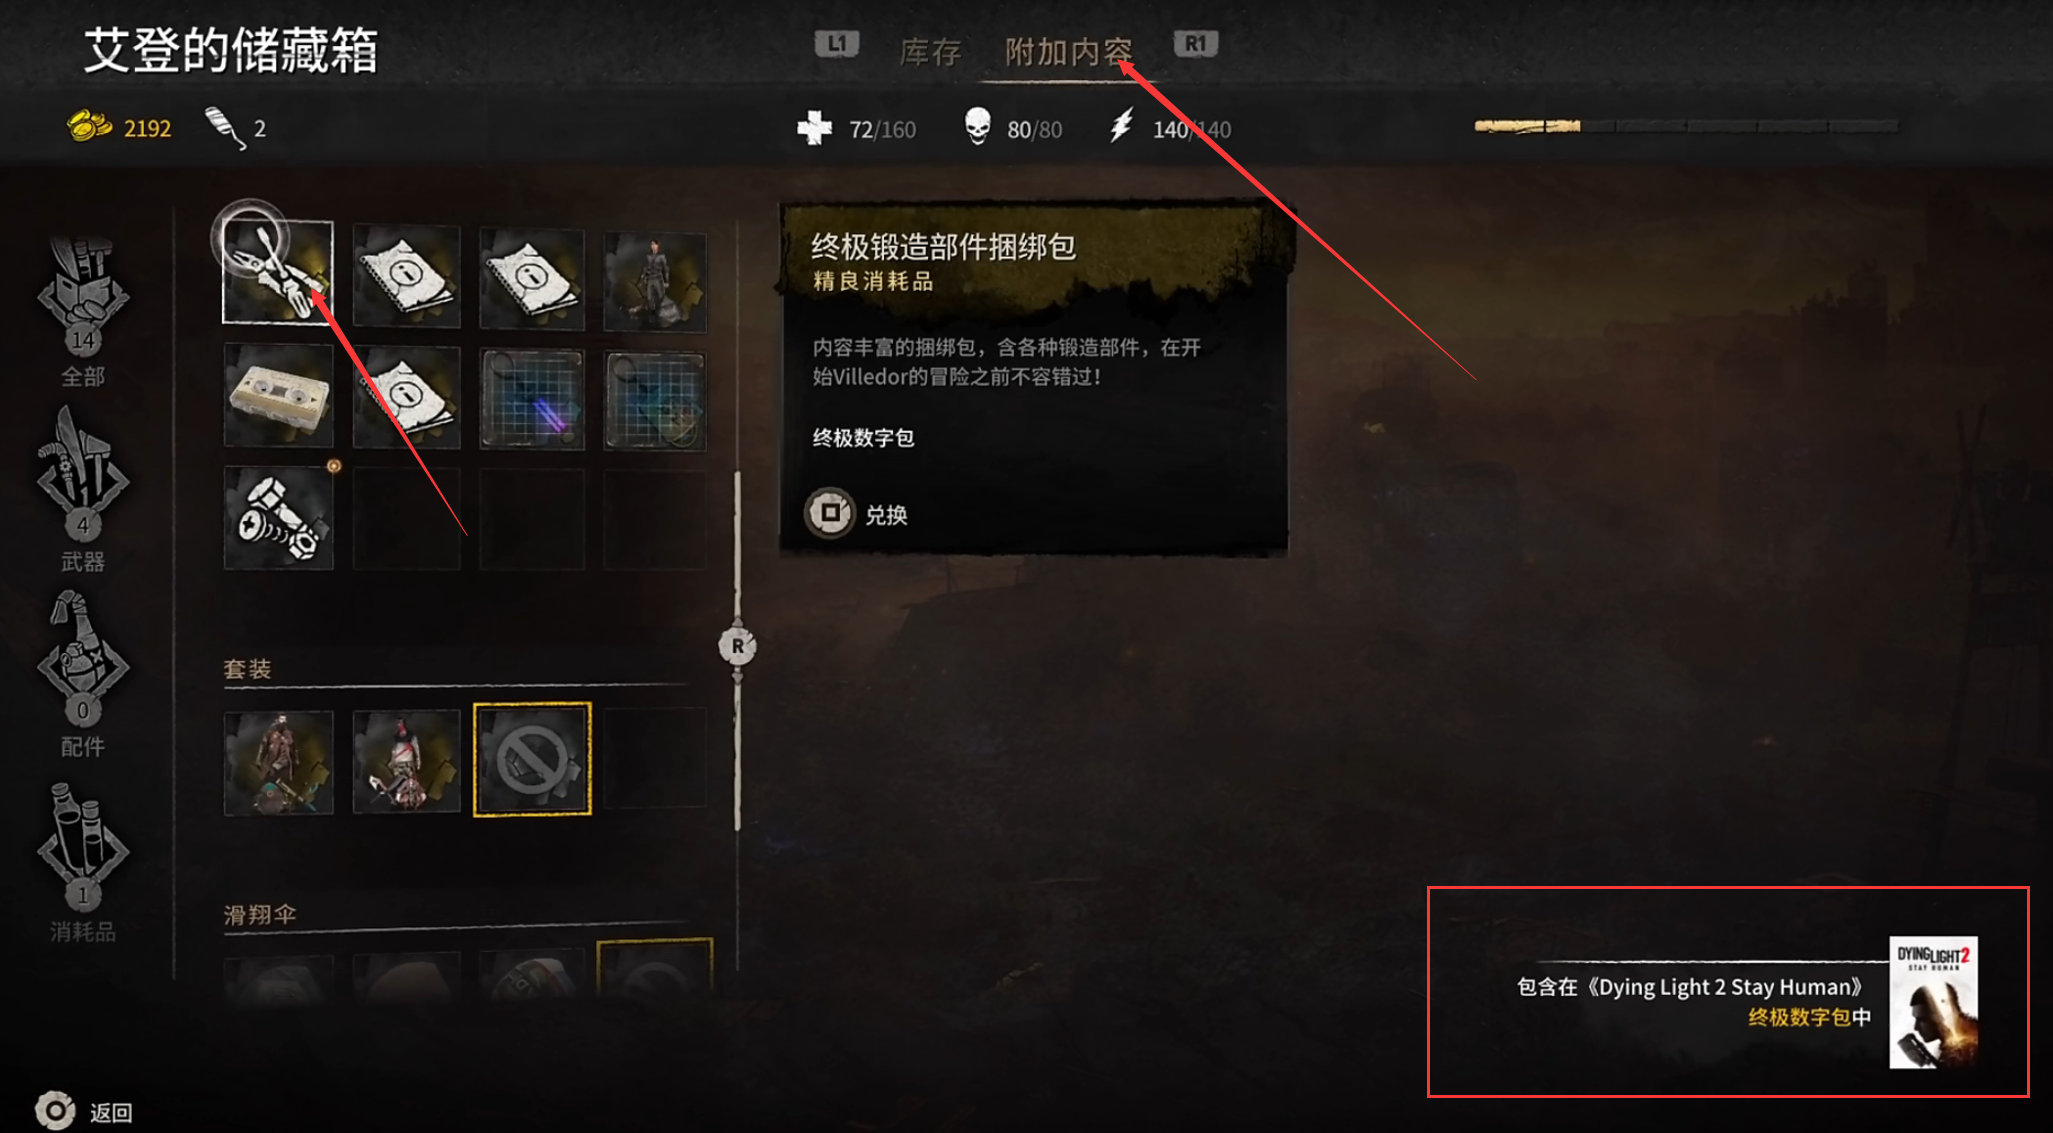Click the L1 shoulder button indicator
Image resolution: width=2053 pixels, height=1133 pixels.
pyautogui.click(x=836, y=44)
